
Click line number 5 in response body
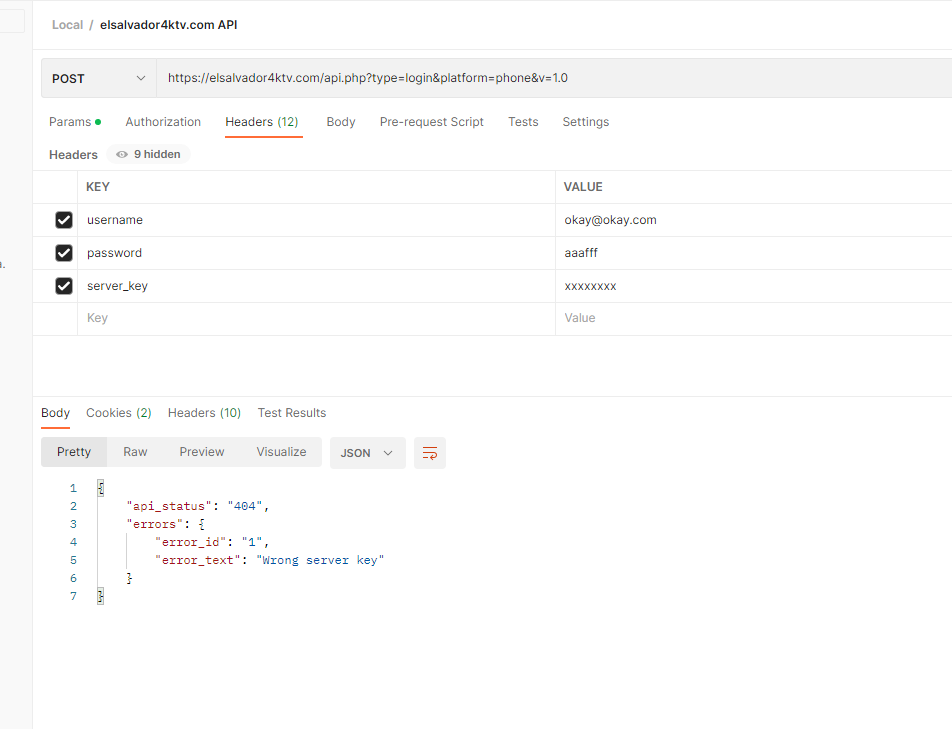coord(73,559)
